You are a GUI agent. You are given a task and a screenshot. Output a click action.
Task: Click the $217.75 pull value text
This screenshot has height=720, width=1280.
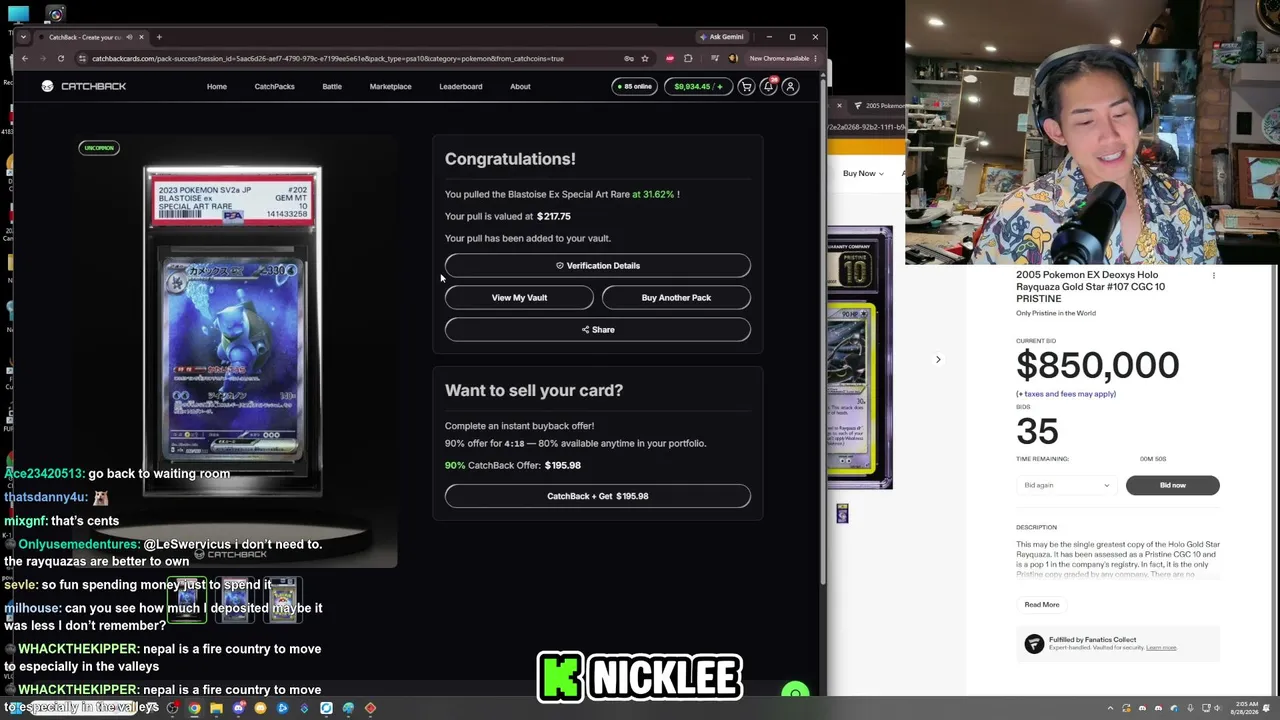(x=554, y=216)
